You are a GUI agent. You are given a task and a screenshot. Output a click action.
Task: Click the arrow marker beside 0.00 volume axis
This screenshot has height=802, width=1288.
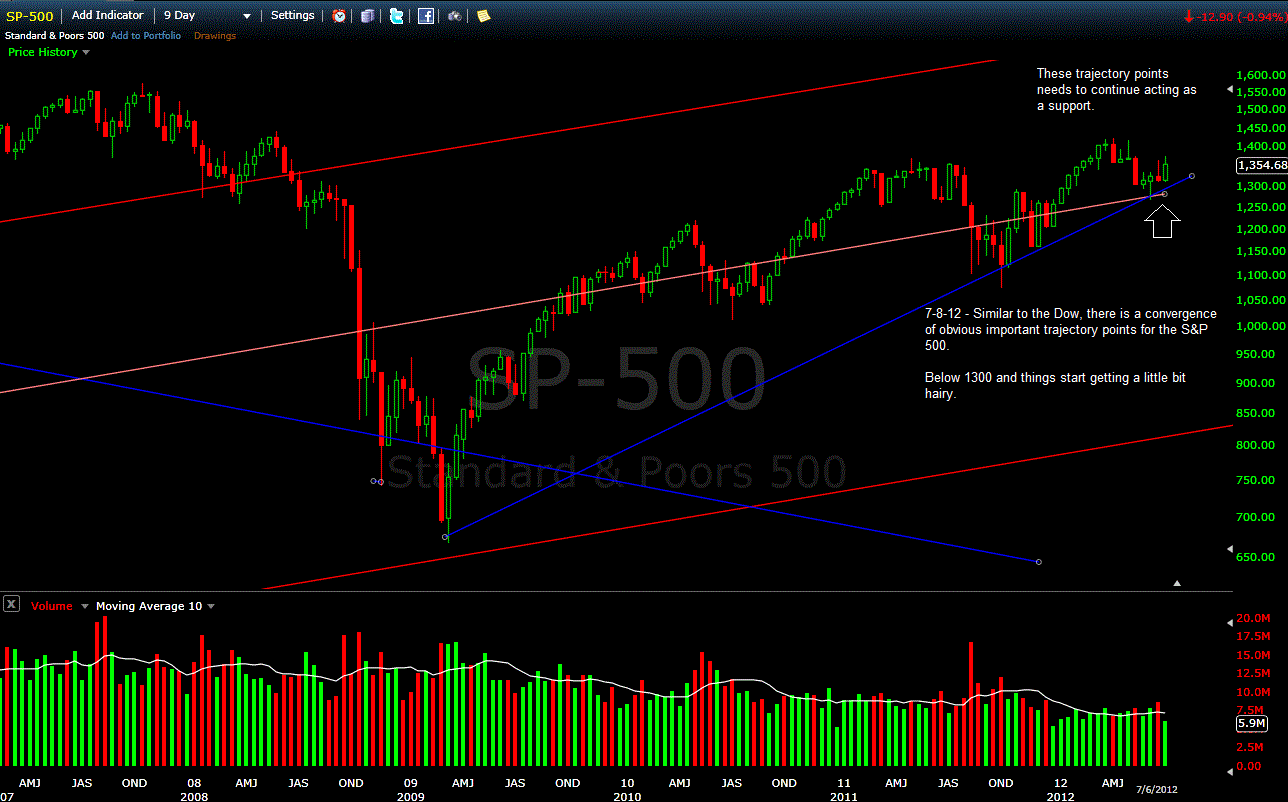pyautogui.click(x=1230, y=772)
